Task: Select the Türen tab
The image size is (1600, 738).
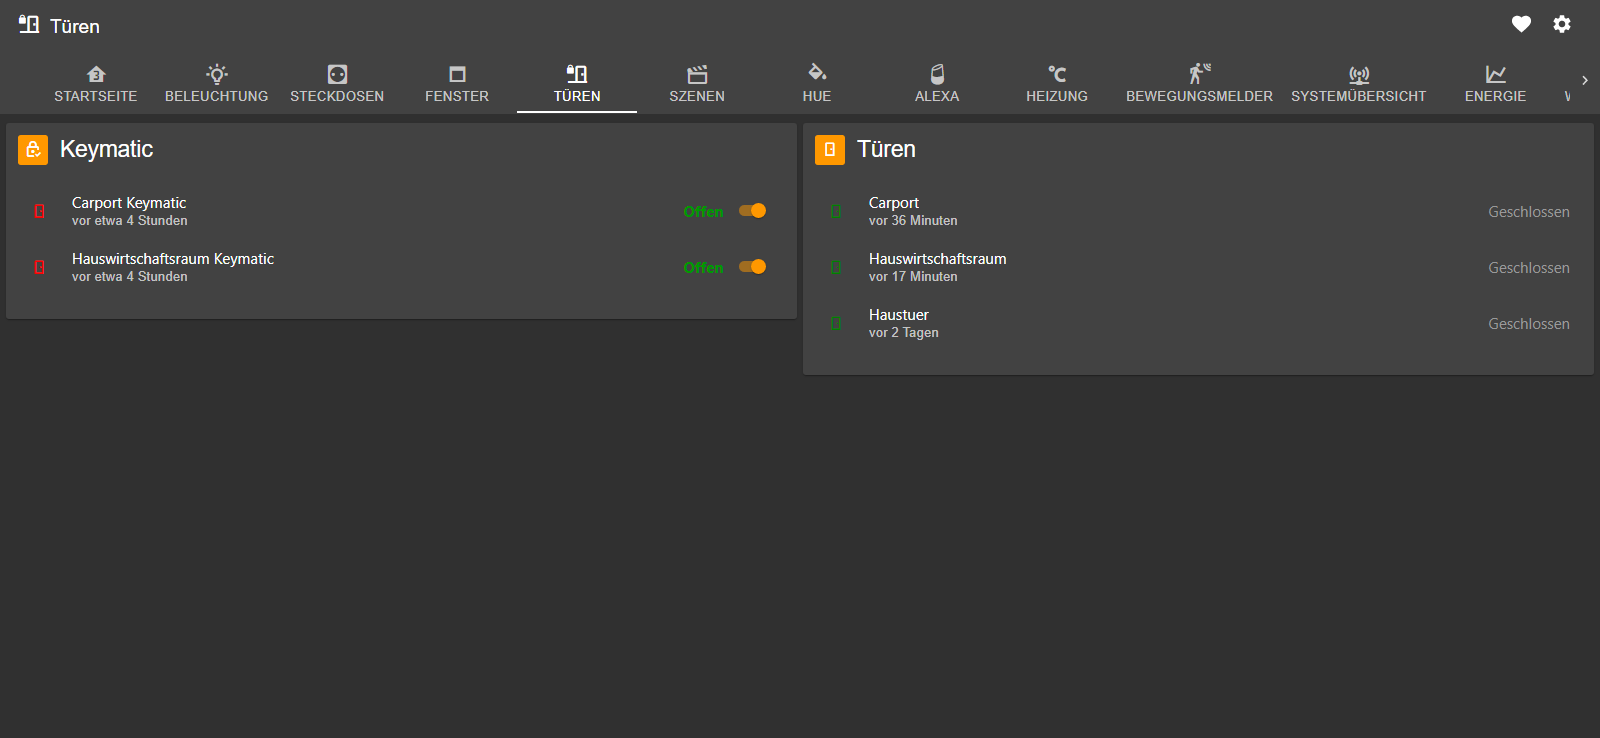Action: pyautogui.click(x=577, y=84)
